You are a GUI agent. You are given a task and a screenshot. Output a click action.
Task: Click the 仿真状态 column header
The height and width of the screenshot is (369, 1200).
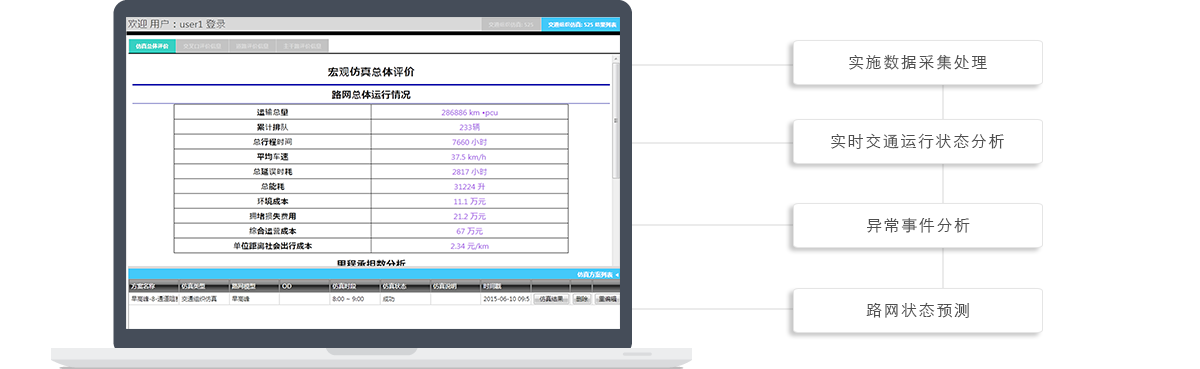[405, 286]
